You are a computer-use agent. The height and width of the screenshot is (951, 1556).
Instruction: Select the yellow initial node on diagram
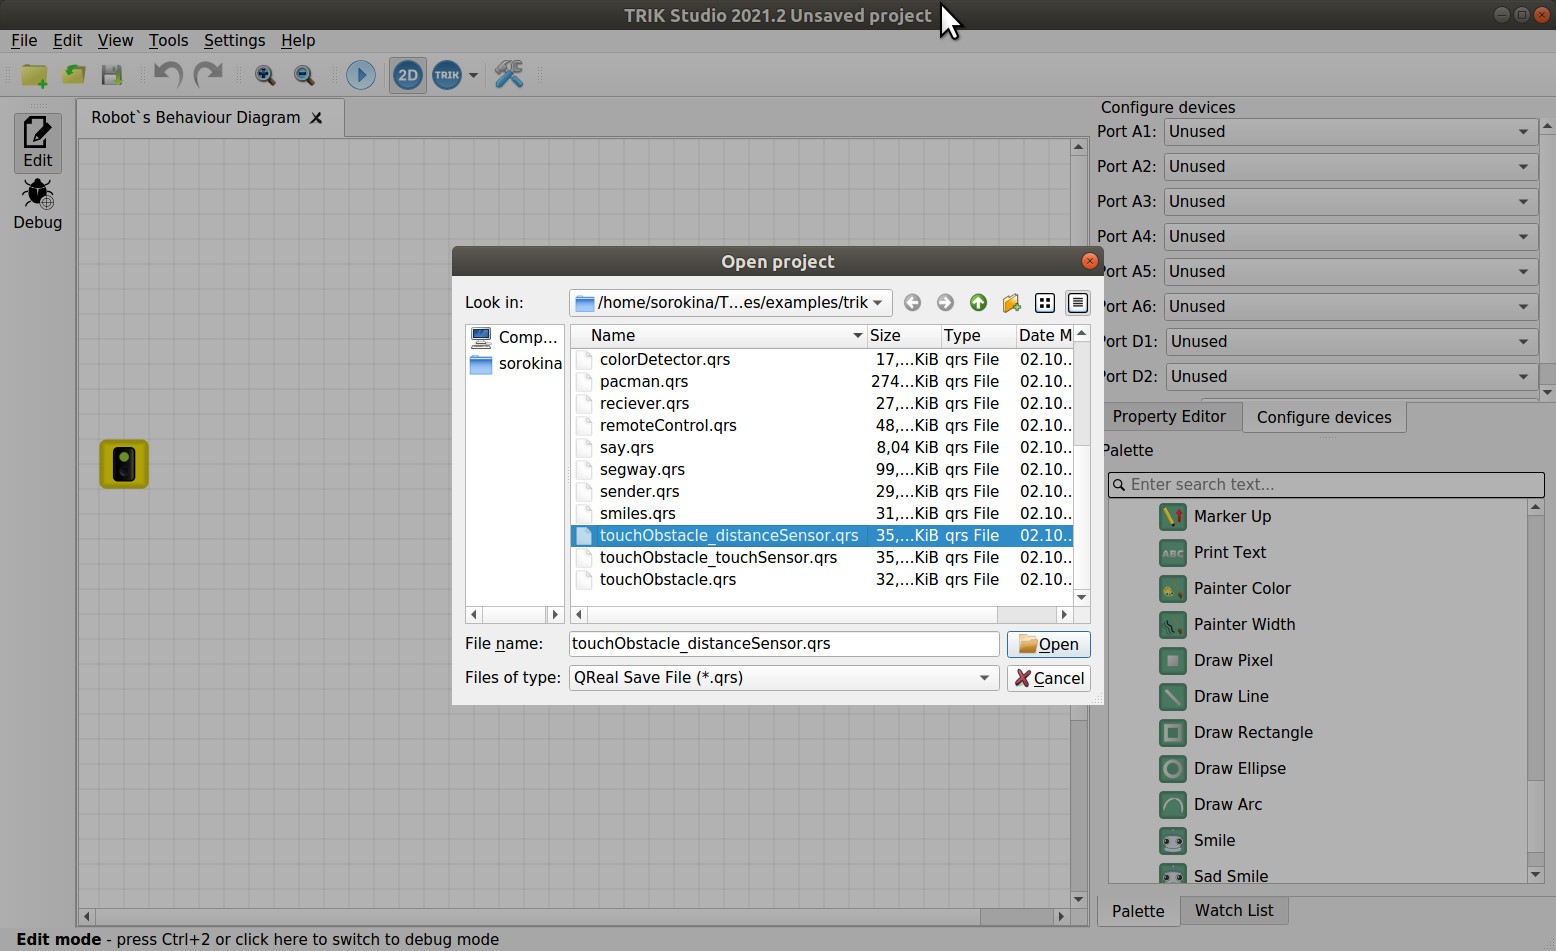pyautogui.click(x=124, y=464)
